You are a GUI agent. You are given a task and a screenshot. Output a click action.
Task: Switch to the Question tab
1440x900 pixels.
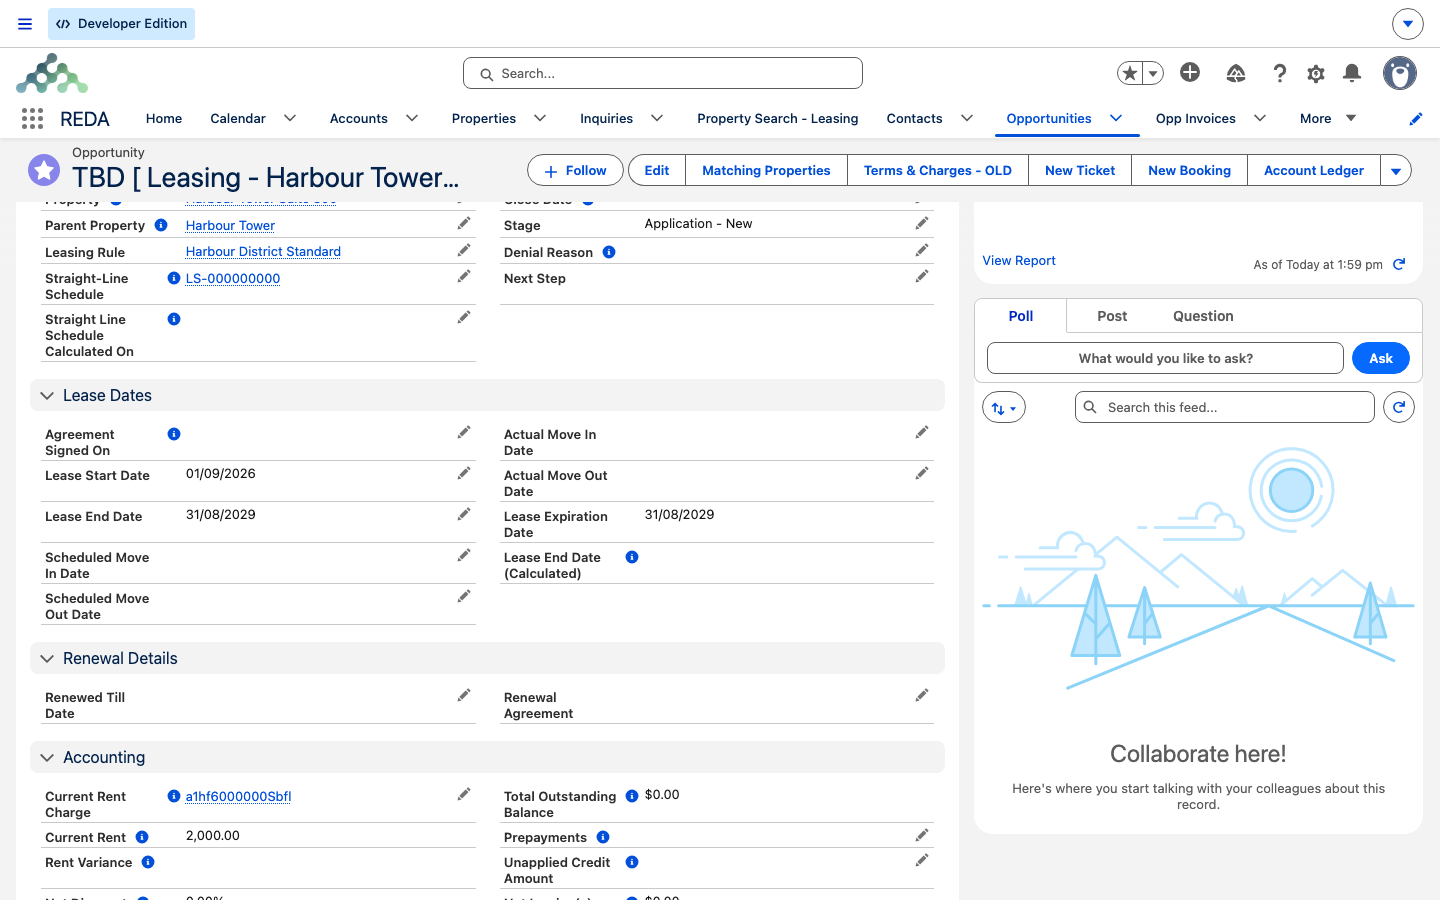1203,316
